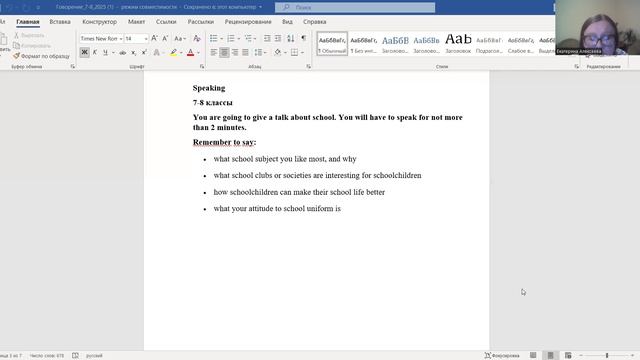Apply the large Заголовок title style

[458, 44]
